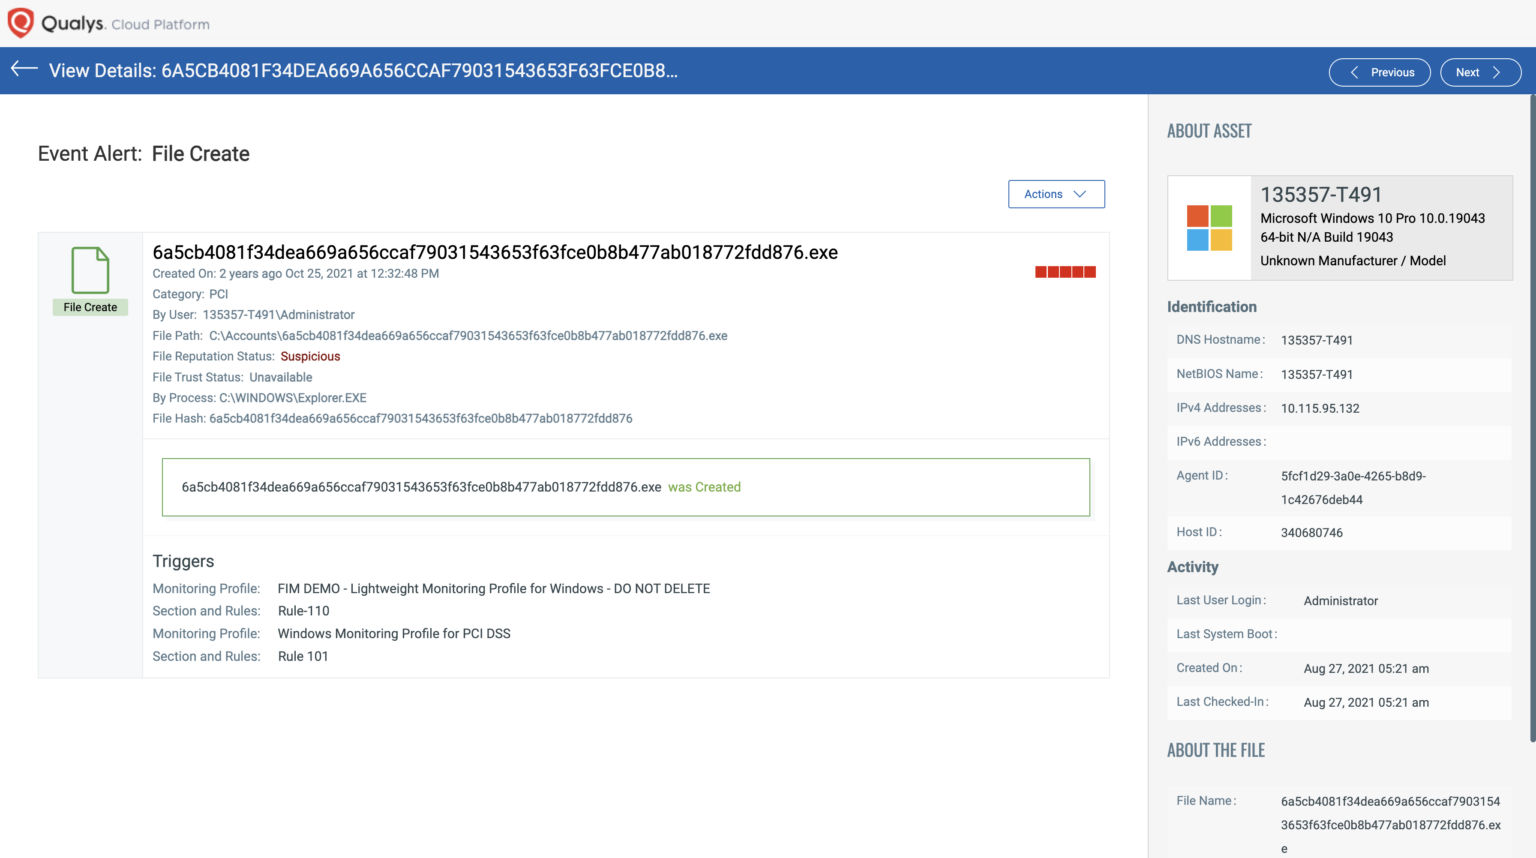Click Next to view the next event
The width and height of the screenshot is (1536, 858).
point(1480,72)
